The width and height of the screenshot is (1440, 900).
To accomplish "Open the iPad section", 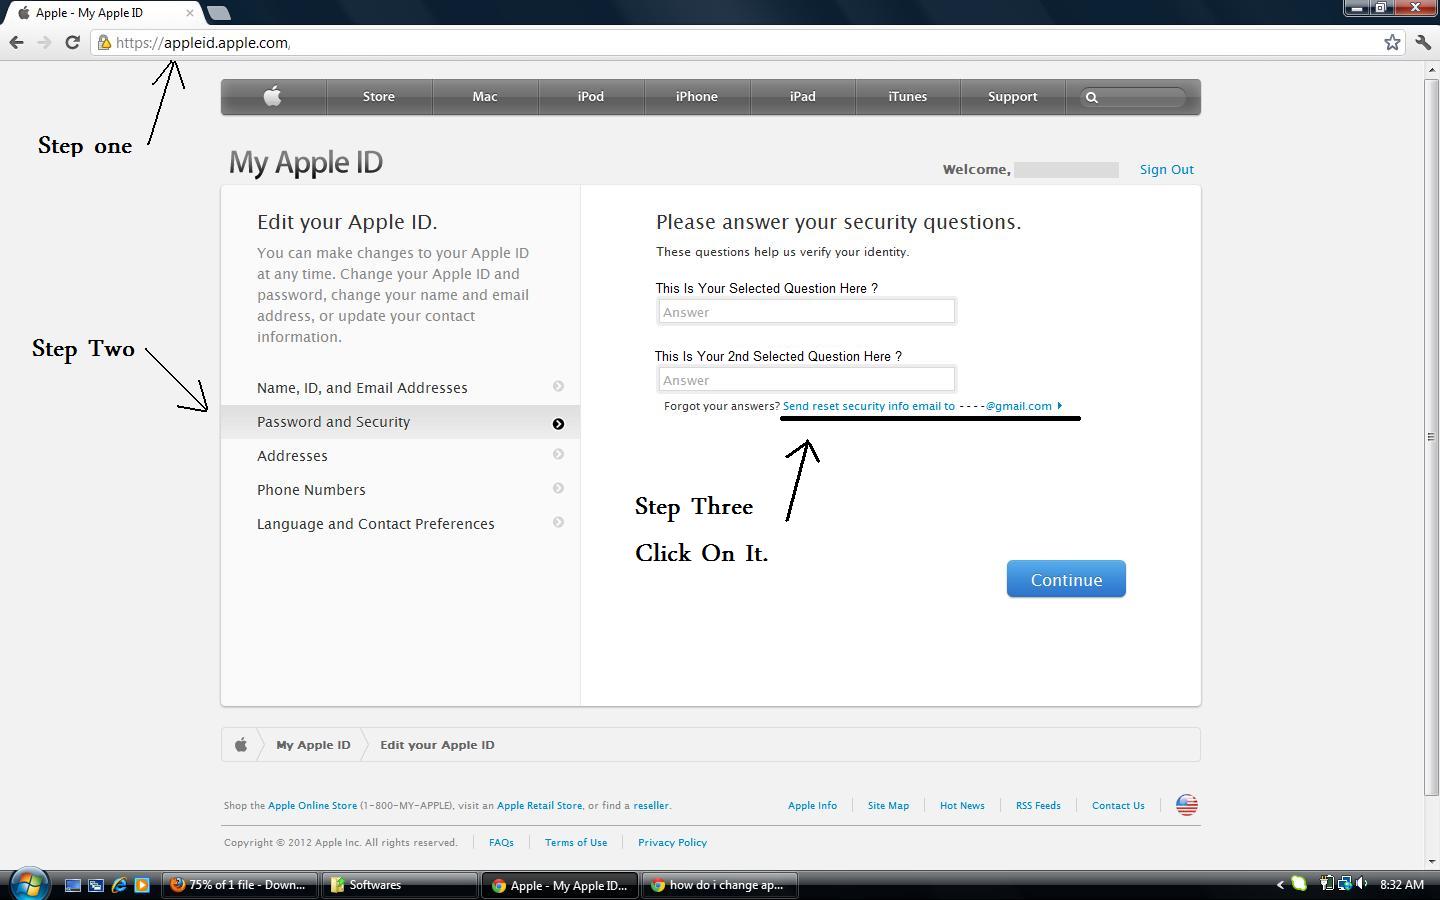I will pos(803,97).
